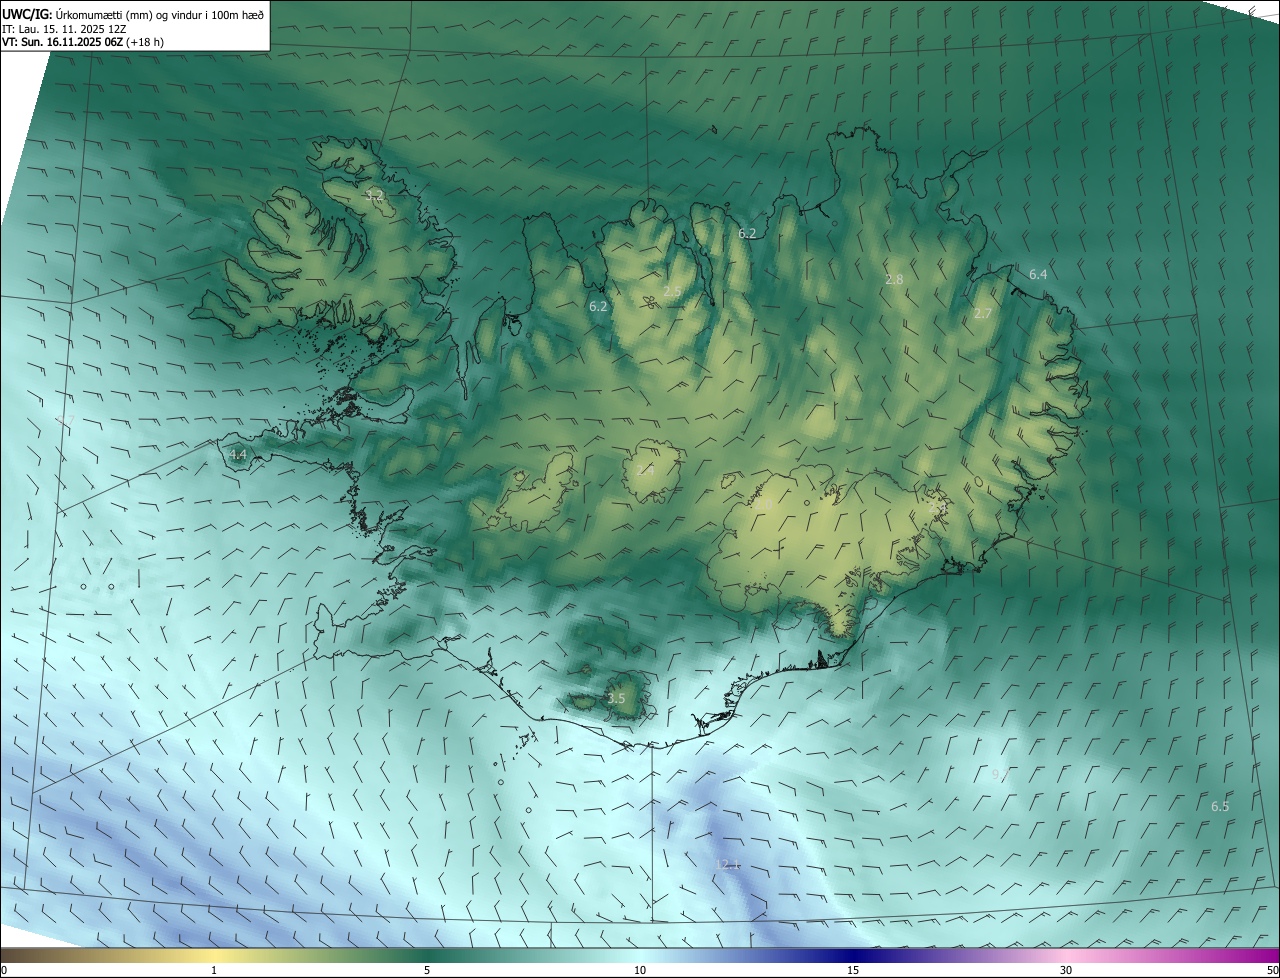This screenshot has height=978, width=1280.
Task: Click the "3.5" value label
Action: pos(616,699)
